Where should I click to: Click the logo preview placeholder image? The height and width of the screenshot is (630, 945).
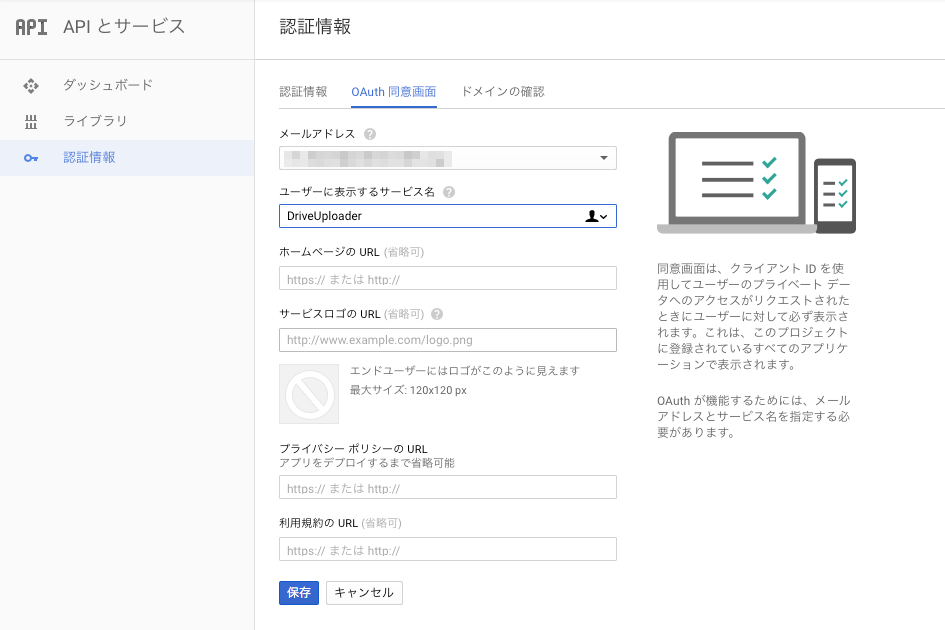pyautogui.click(x=309, y=394)
